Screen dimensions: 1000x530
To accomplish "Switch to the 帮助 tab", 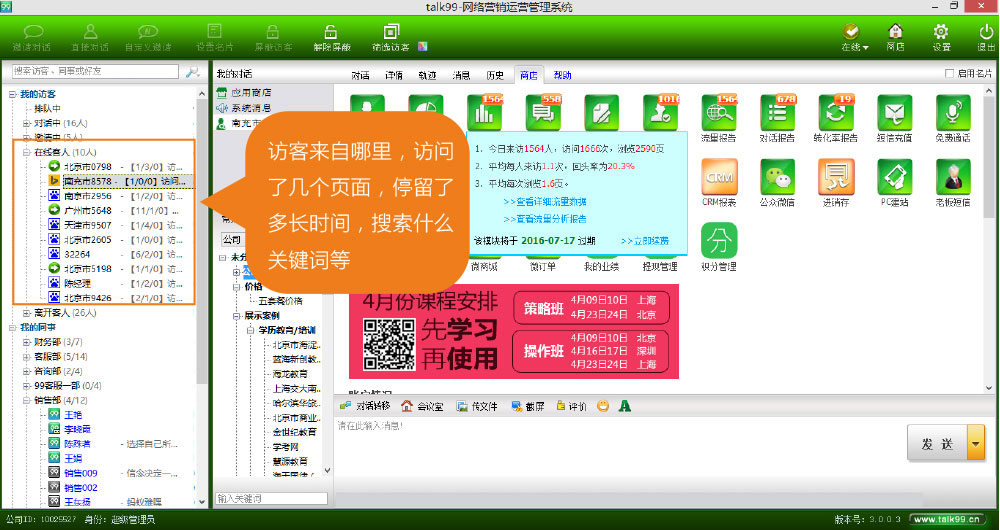I will tap(562, 75).
